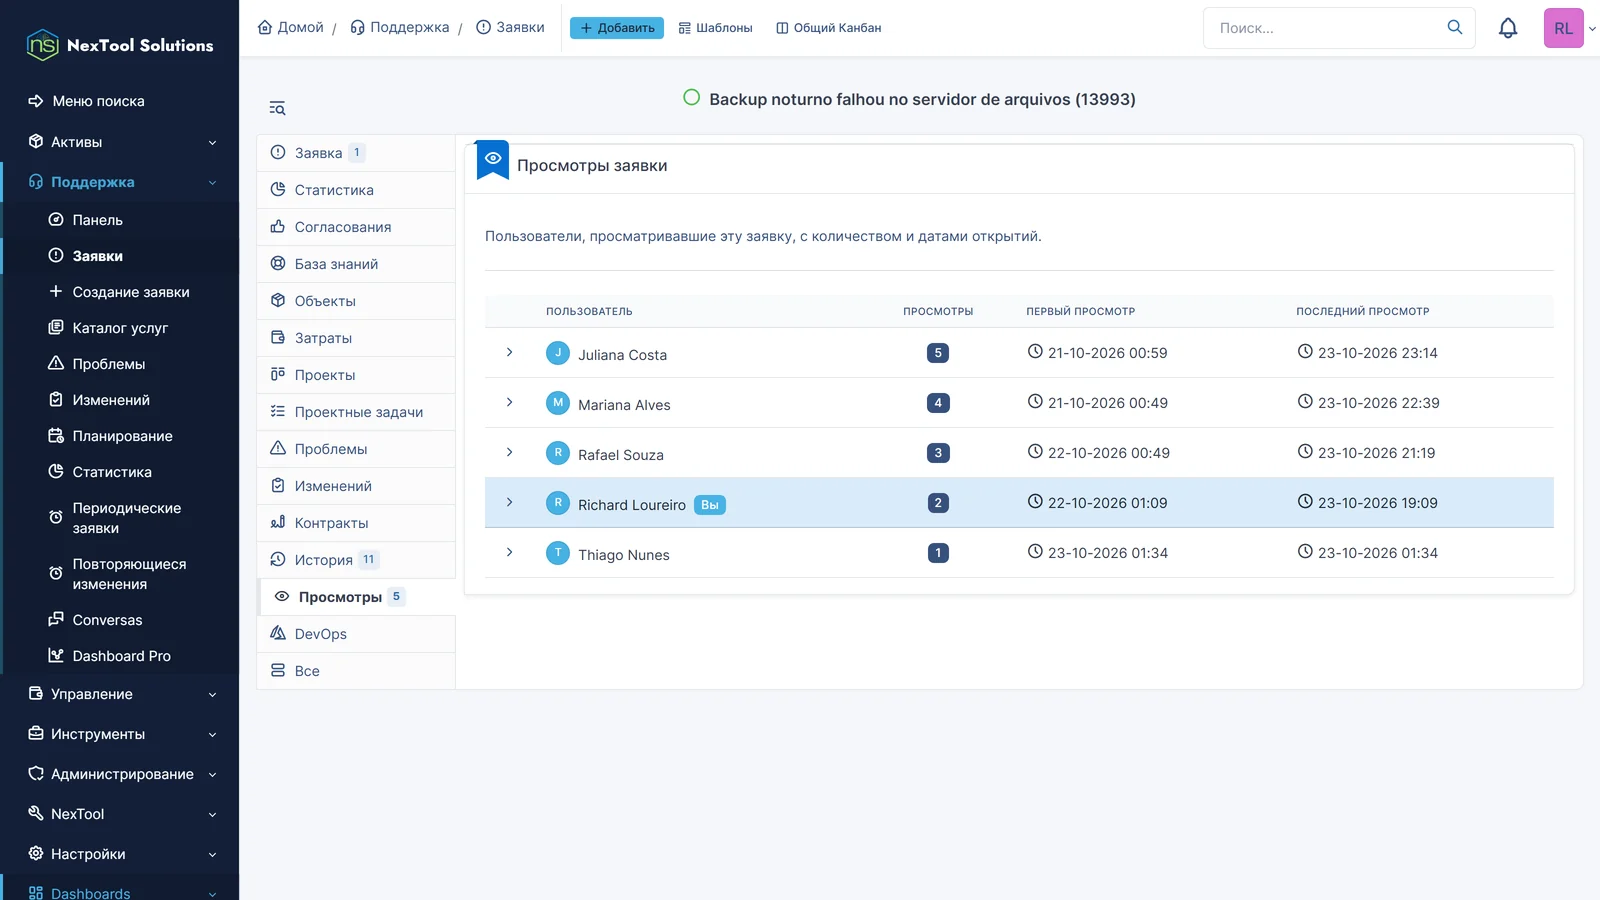The width and height of the screenshot is (1600, 900).
Task: Expand the Администрирование sidebar section
Action: [120, 774]
